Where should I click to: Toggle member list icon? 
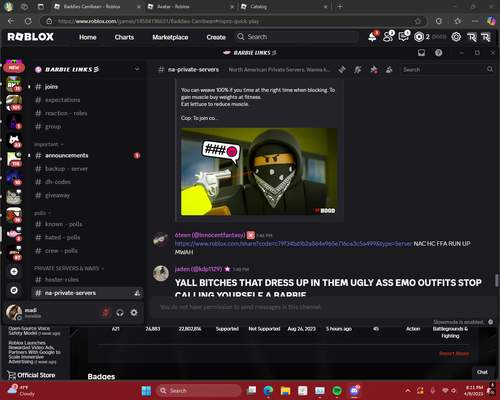pos(389,70)
